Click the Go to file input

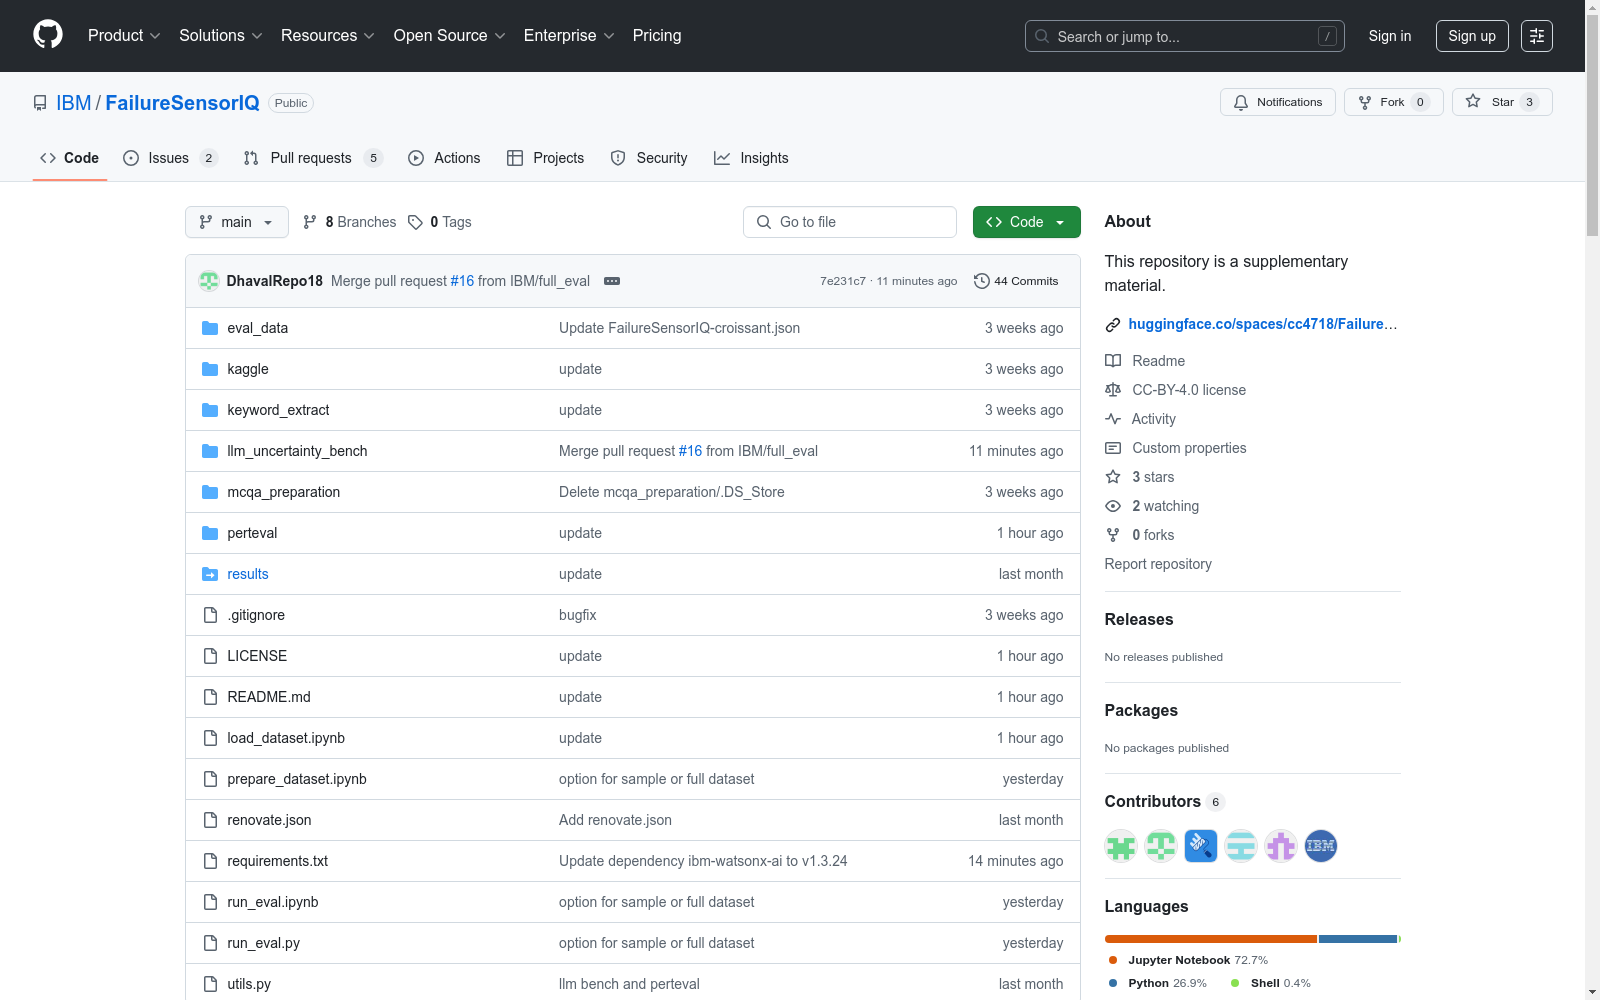pyautogui.click(x=850, y=222)
